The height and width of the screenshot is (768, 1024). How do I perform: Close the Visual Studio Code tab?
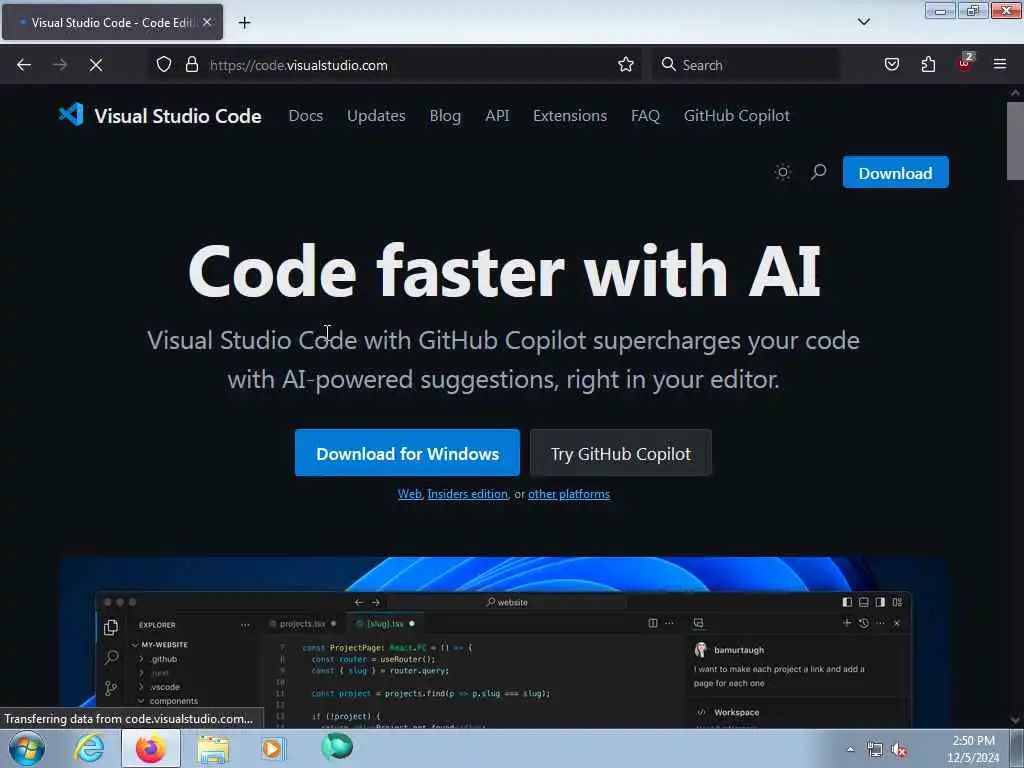pos(207,22)
